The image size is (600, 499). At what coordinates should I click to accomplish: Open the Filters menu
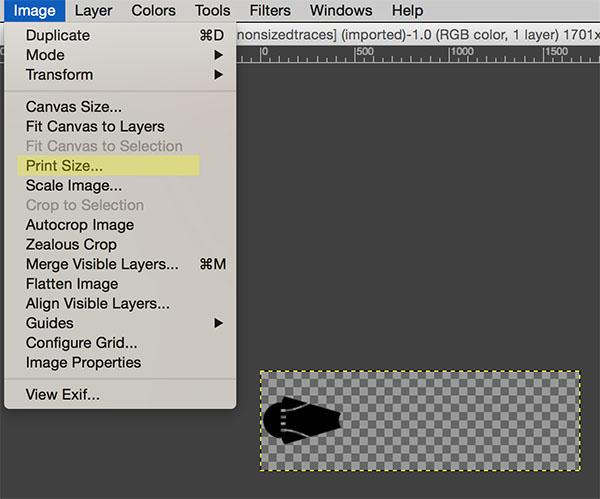[x=270, y=11]
